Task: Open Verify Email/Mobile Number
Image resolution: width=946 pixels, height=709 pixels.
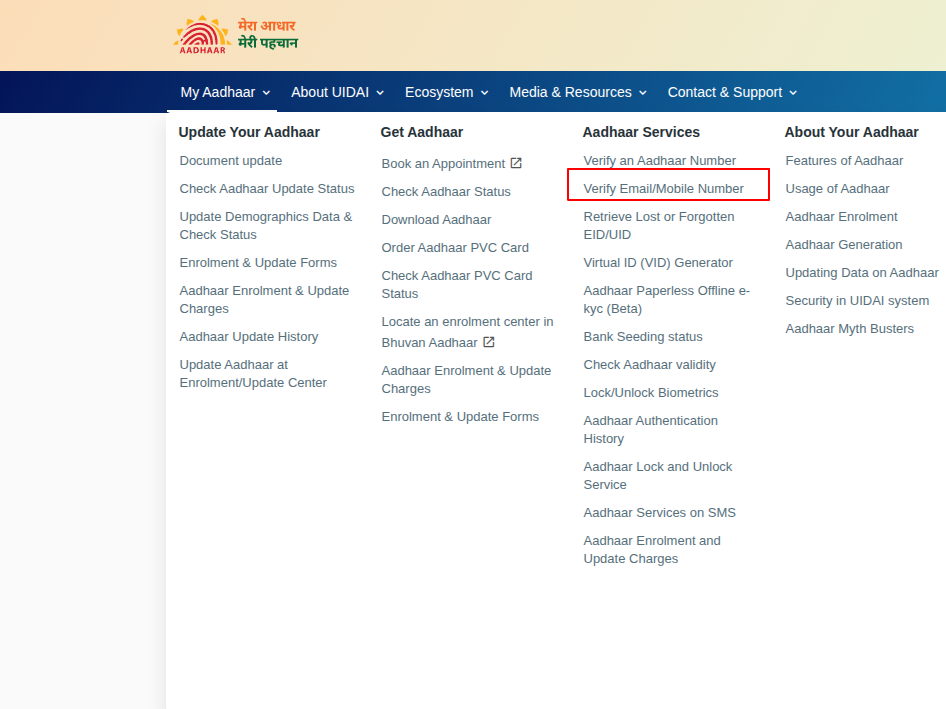Action: tap(664, 188)
